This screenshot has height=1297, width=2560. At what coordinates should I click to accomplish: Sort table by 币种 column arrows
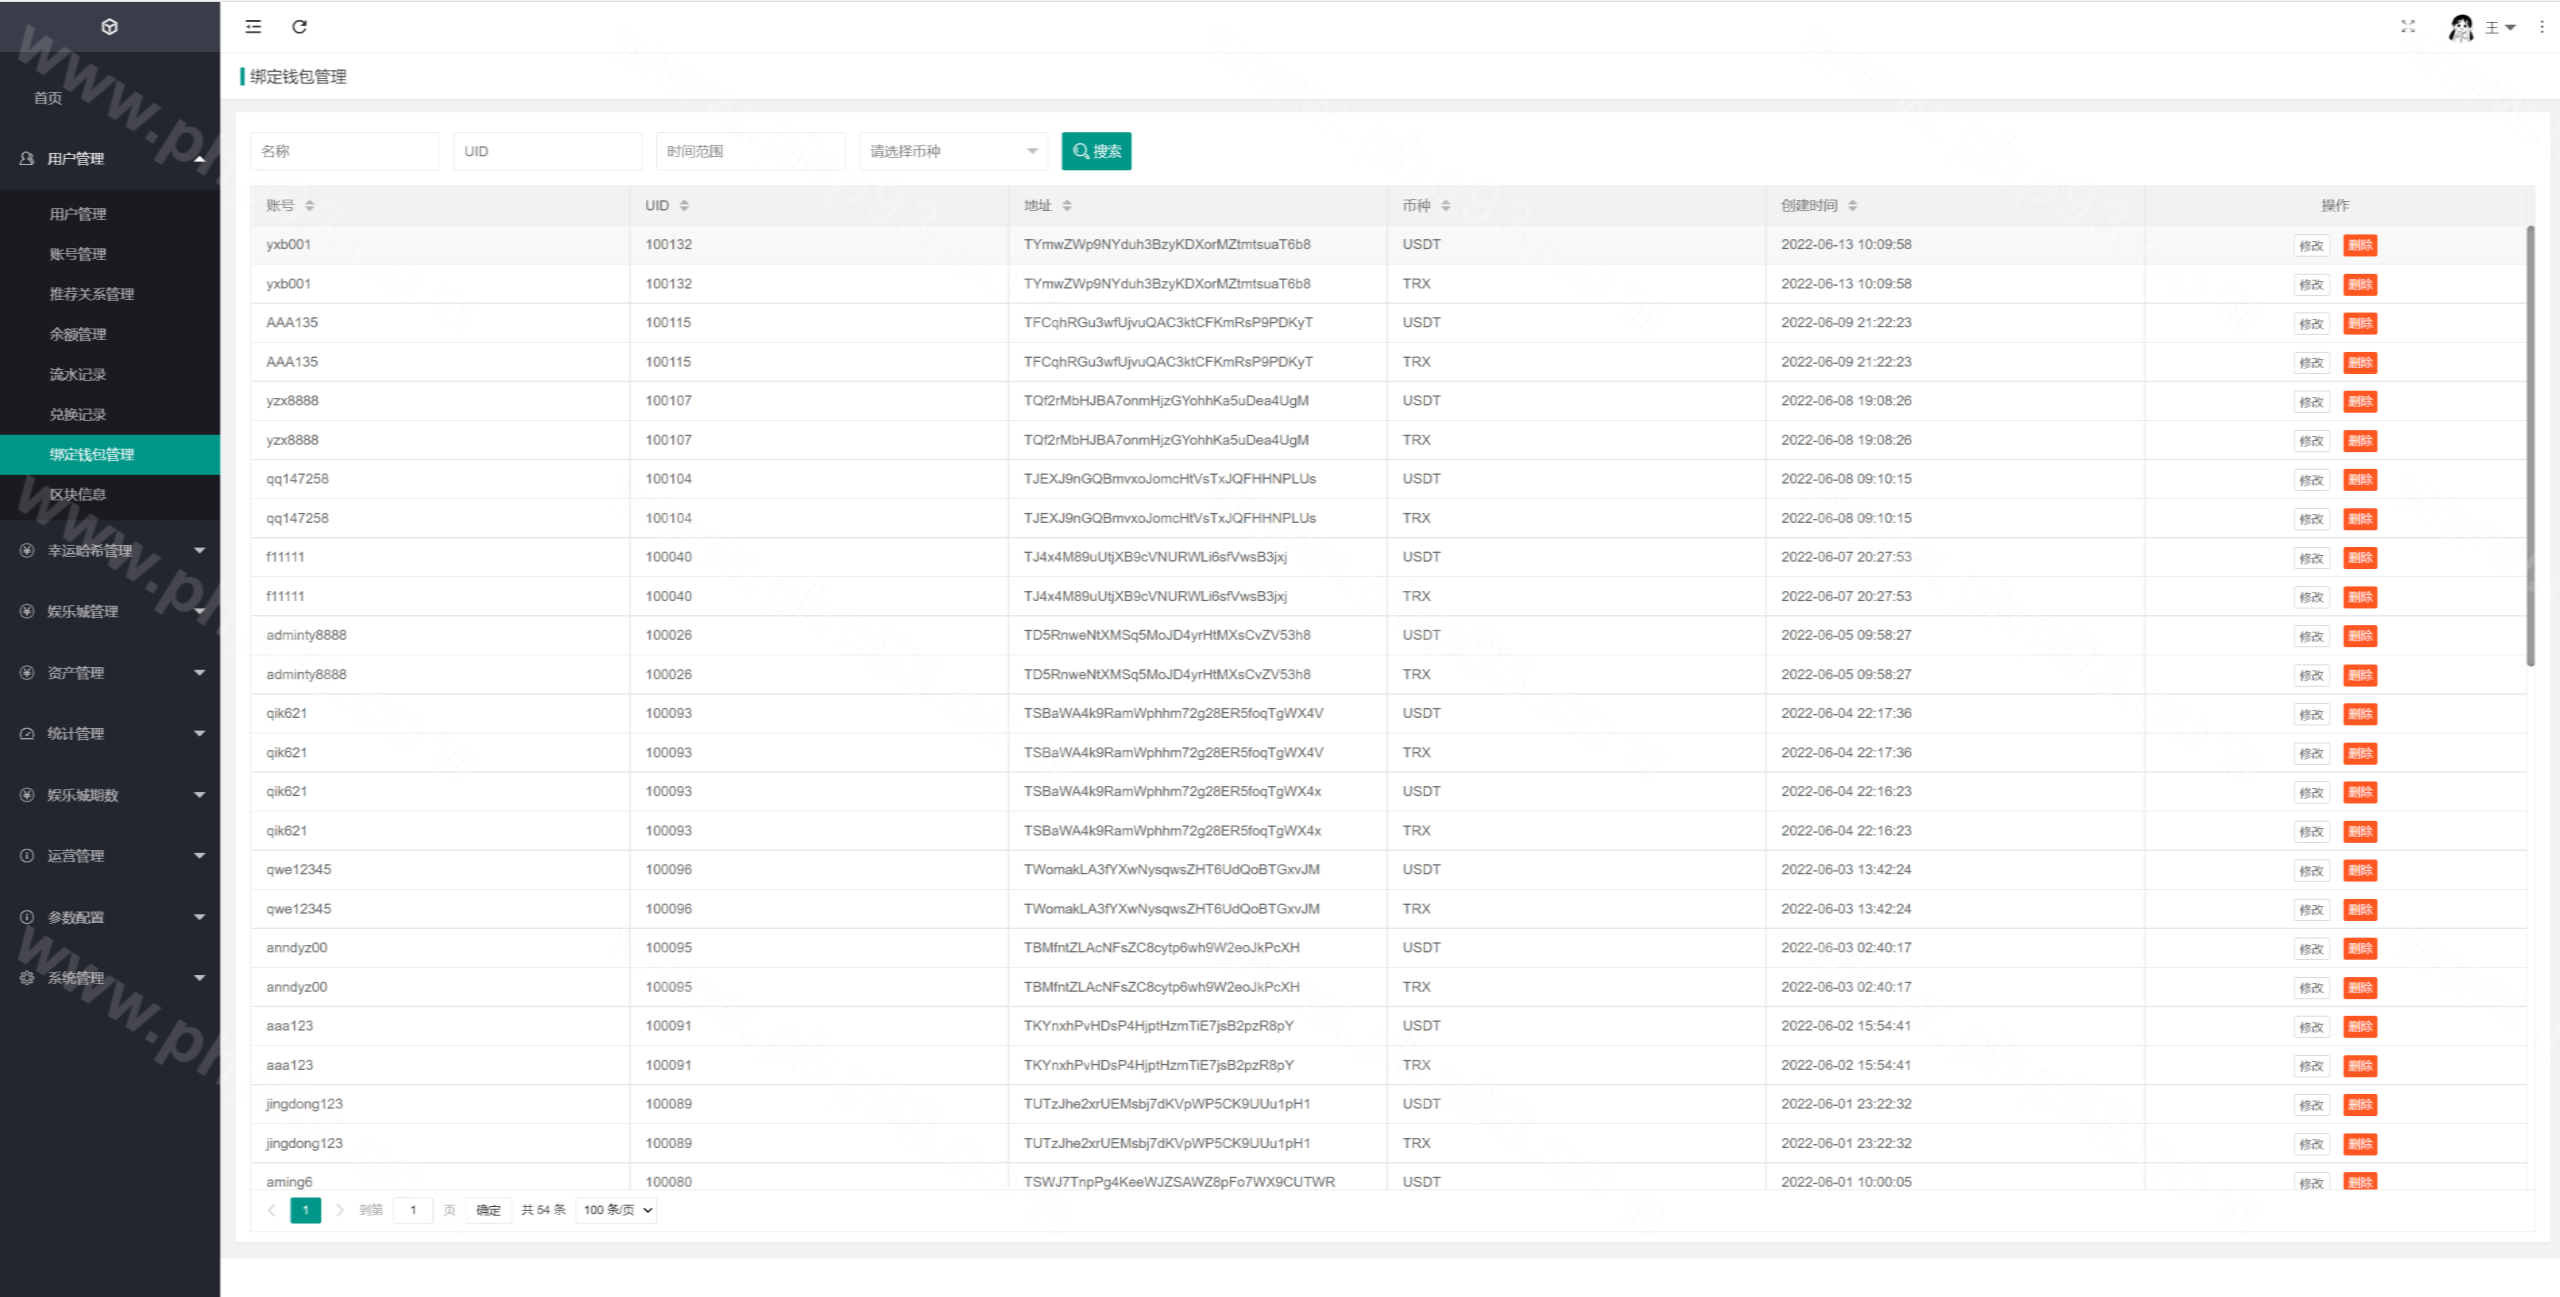tap(1446, 206)
